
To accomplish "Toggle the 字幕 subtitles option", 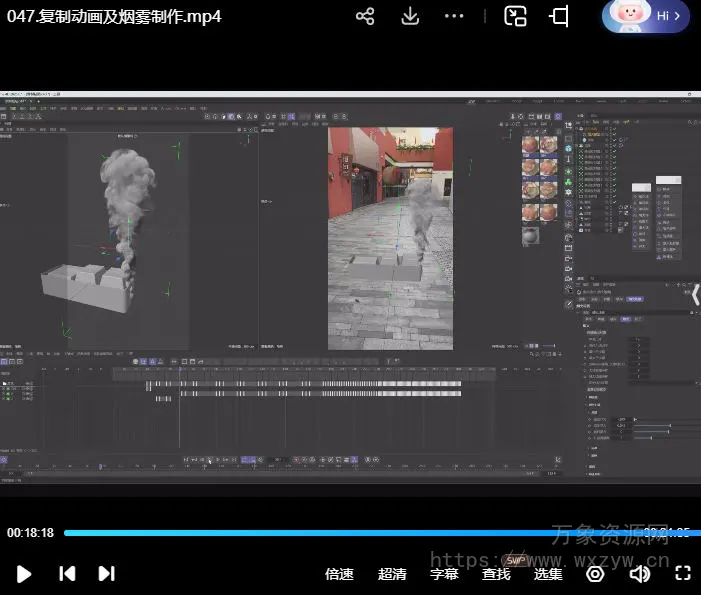I will (444, 574).
